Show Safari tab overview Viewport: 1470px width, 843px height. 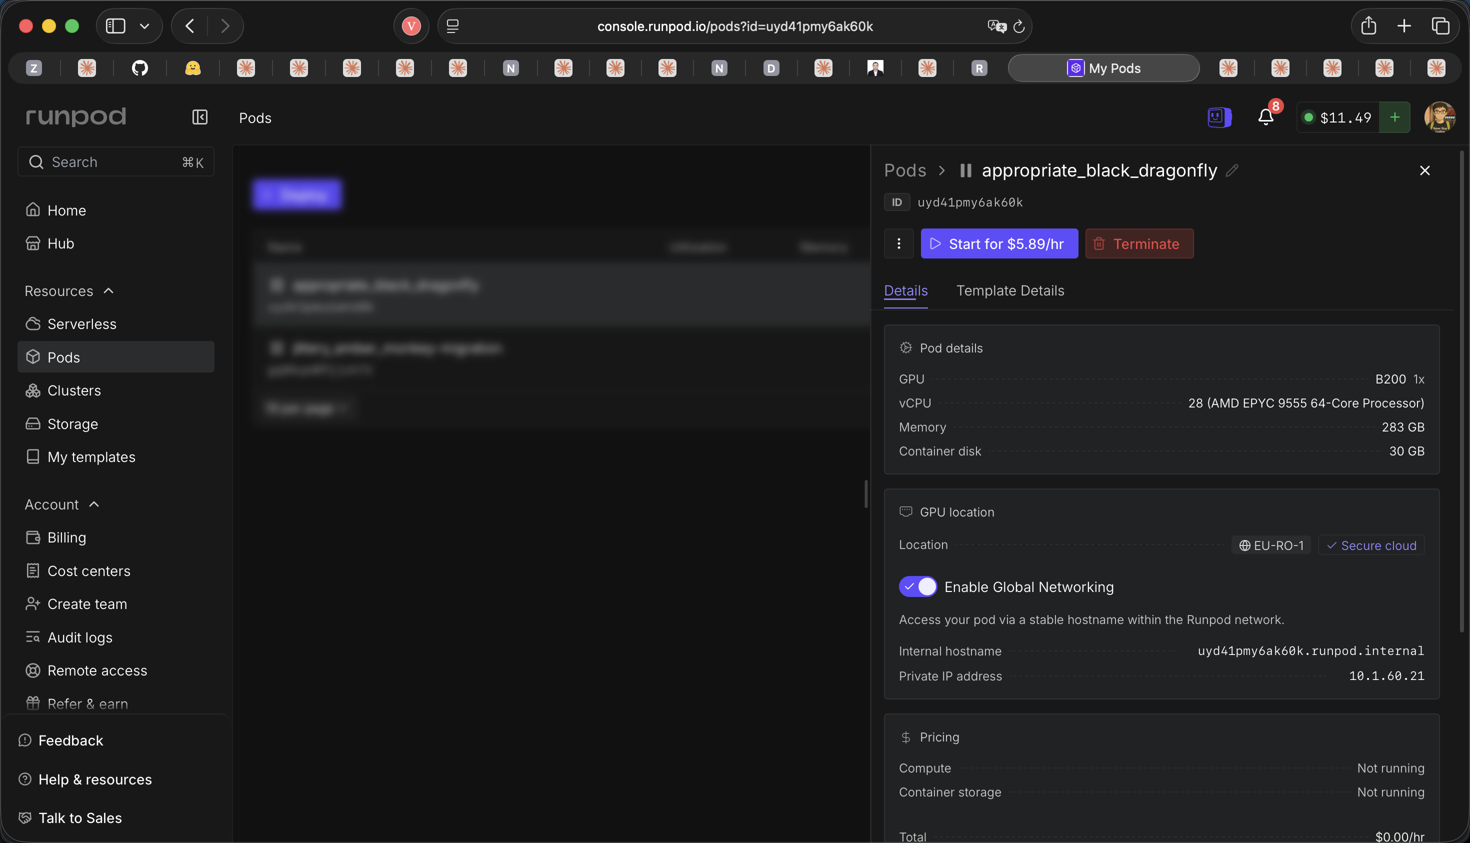click(1441, 26)
